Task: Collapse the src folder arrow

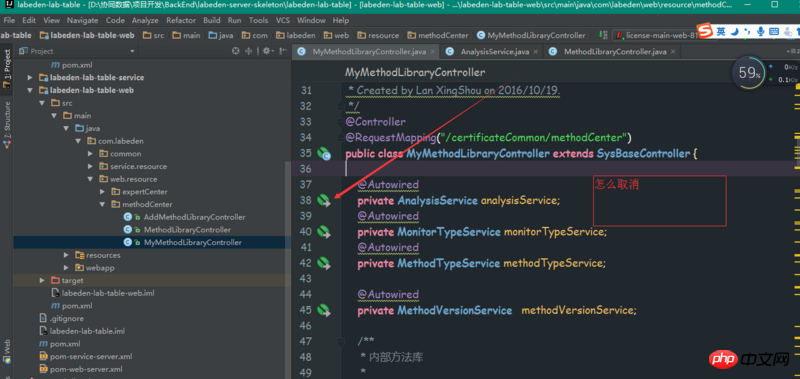Action: 42,103
